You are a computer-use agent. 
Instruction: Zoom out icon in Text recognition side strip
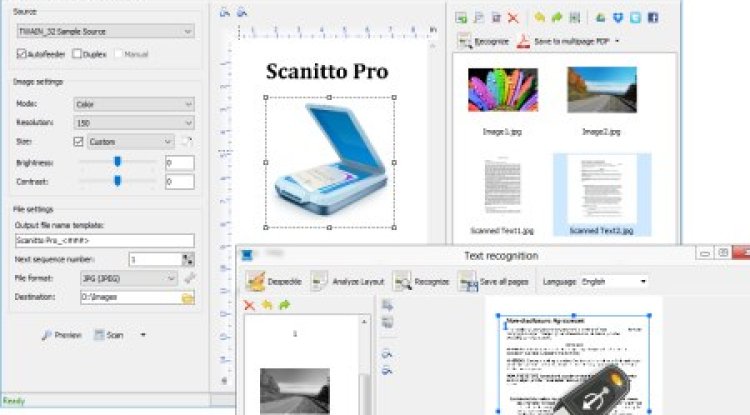coord(387,371)
